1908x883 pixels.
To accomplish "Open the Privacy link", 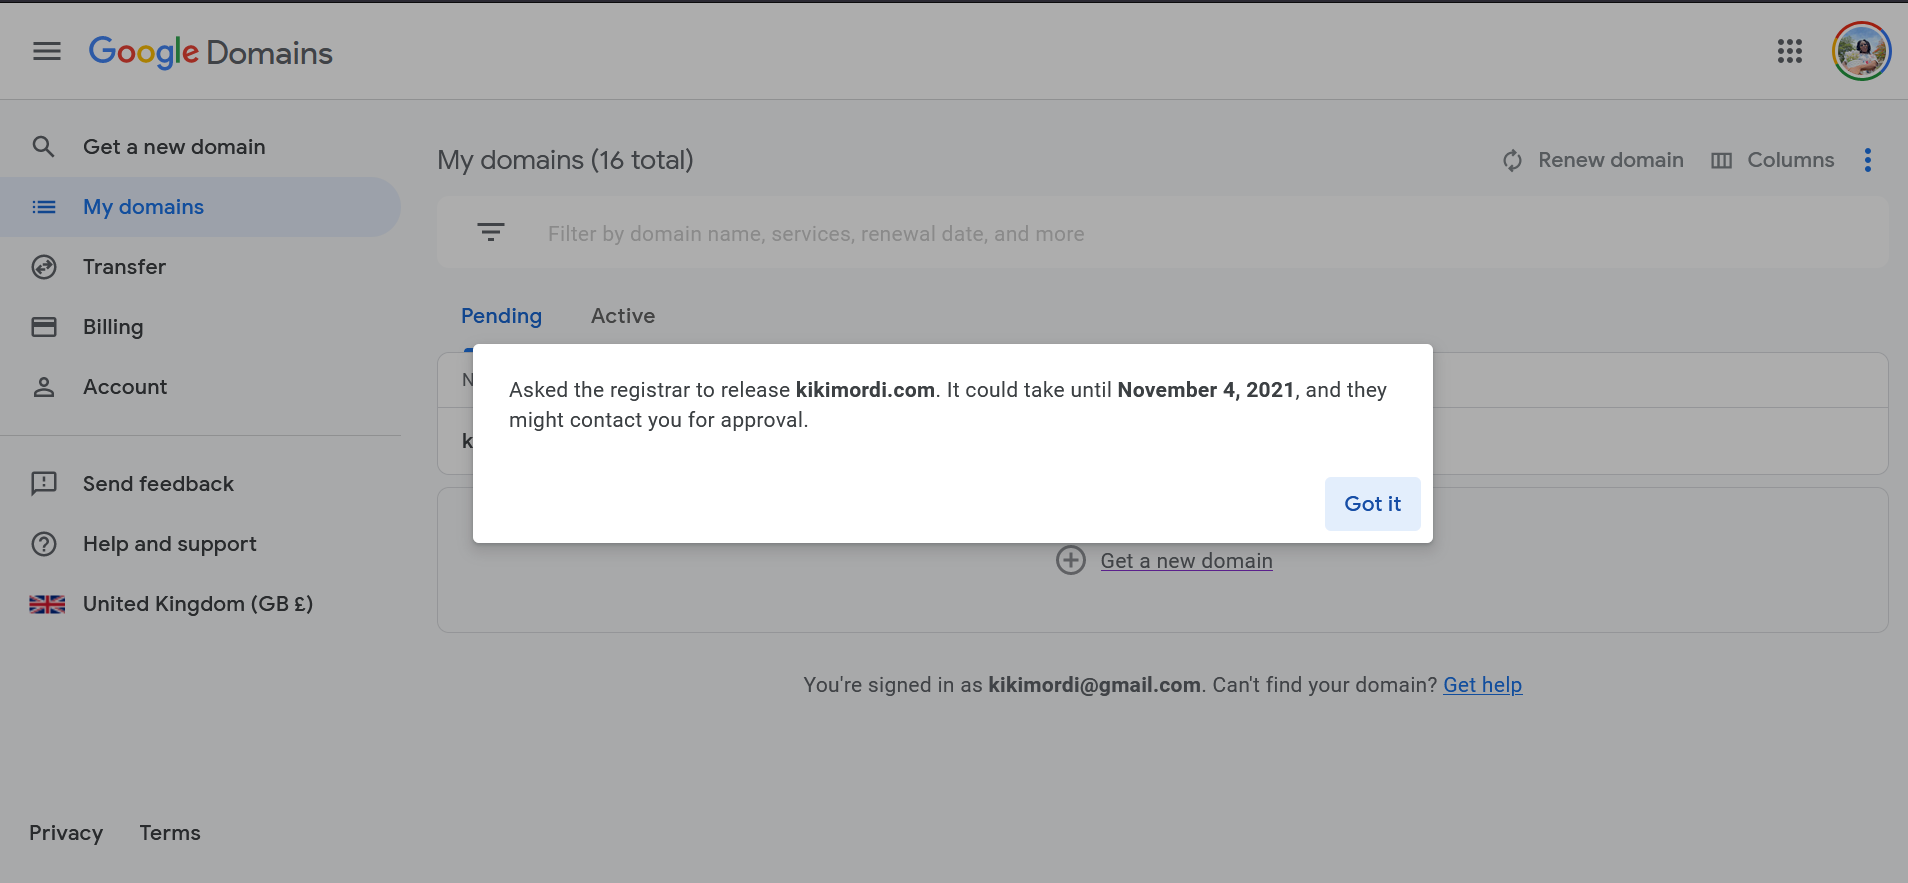I will pyautogui.click(x=66, y=833).
